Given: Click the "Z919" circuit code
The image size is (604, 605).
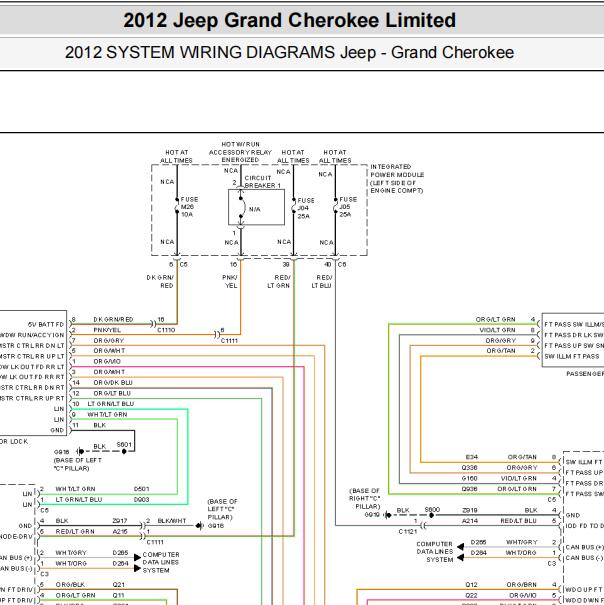Looking at the screenshot, I should pos(470,510).
